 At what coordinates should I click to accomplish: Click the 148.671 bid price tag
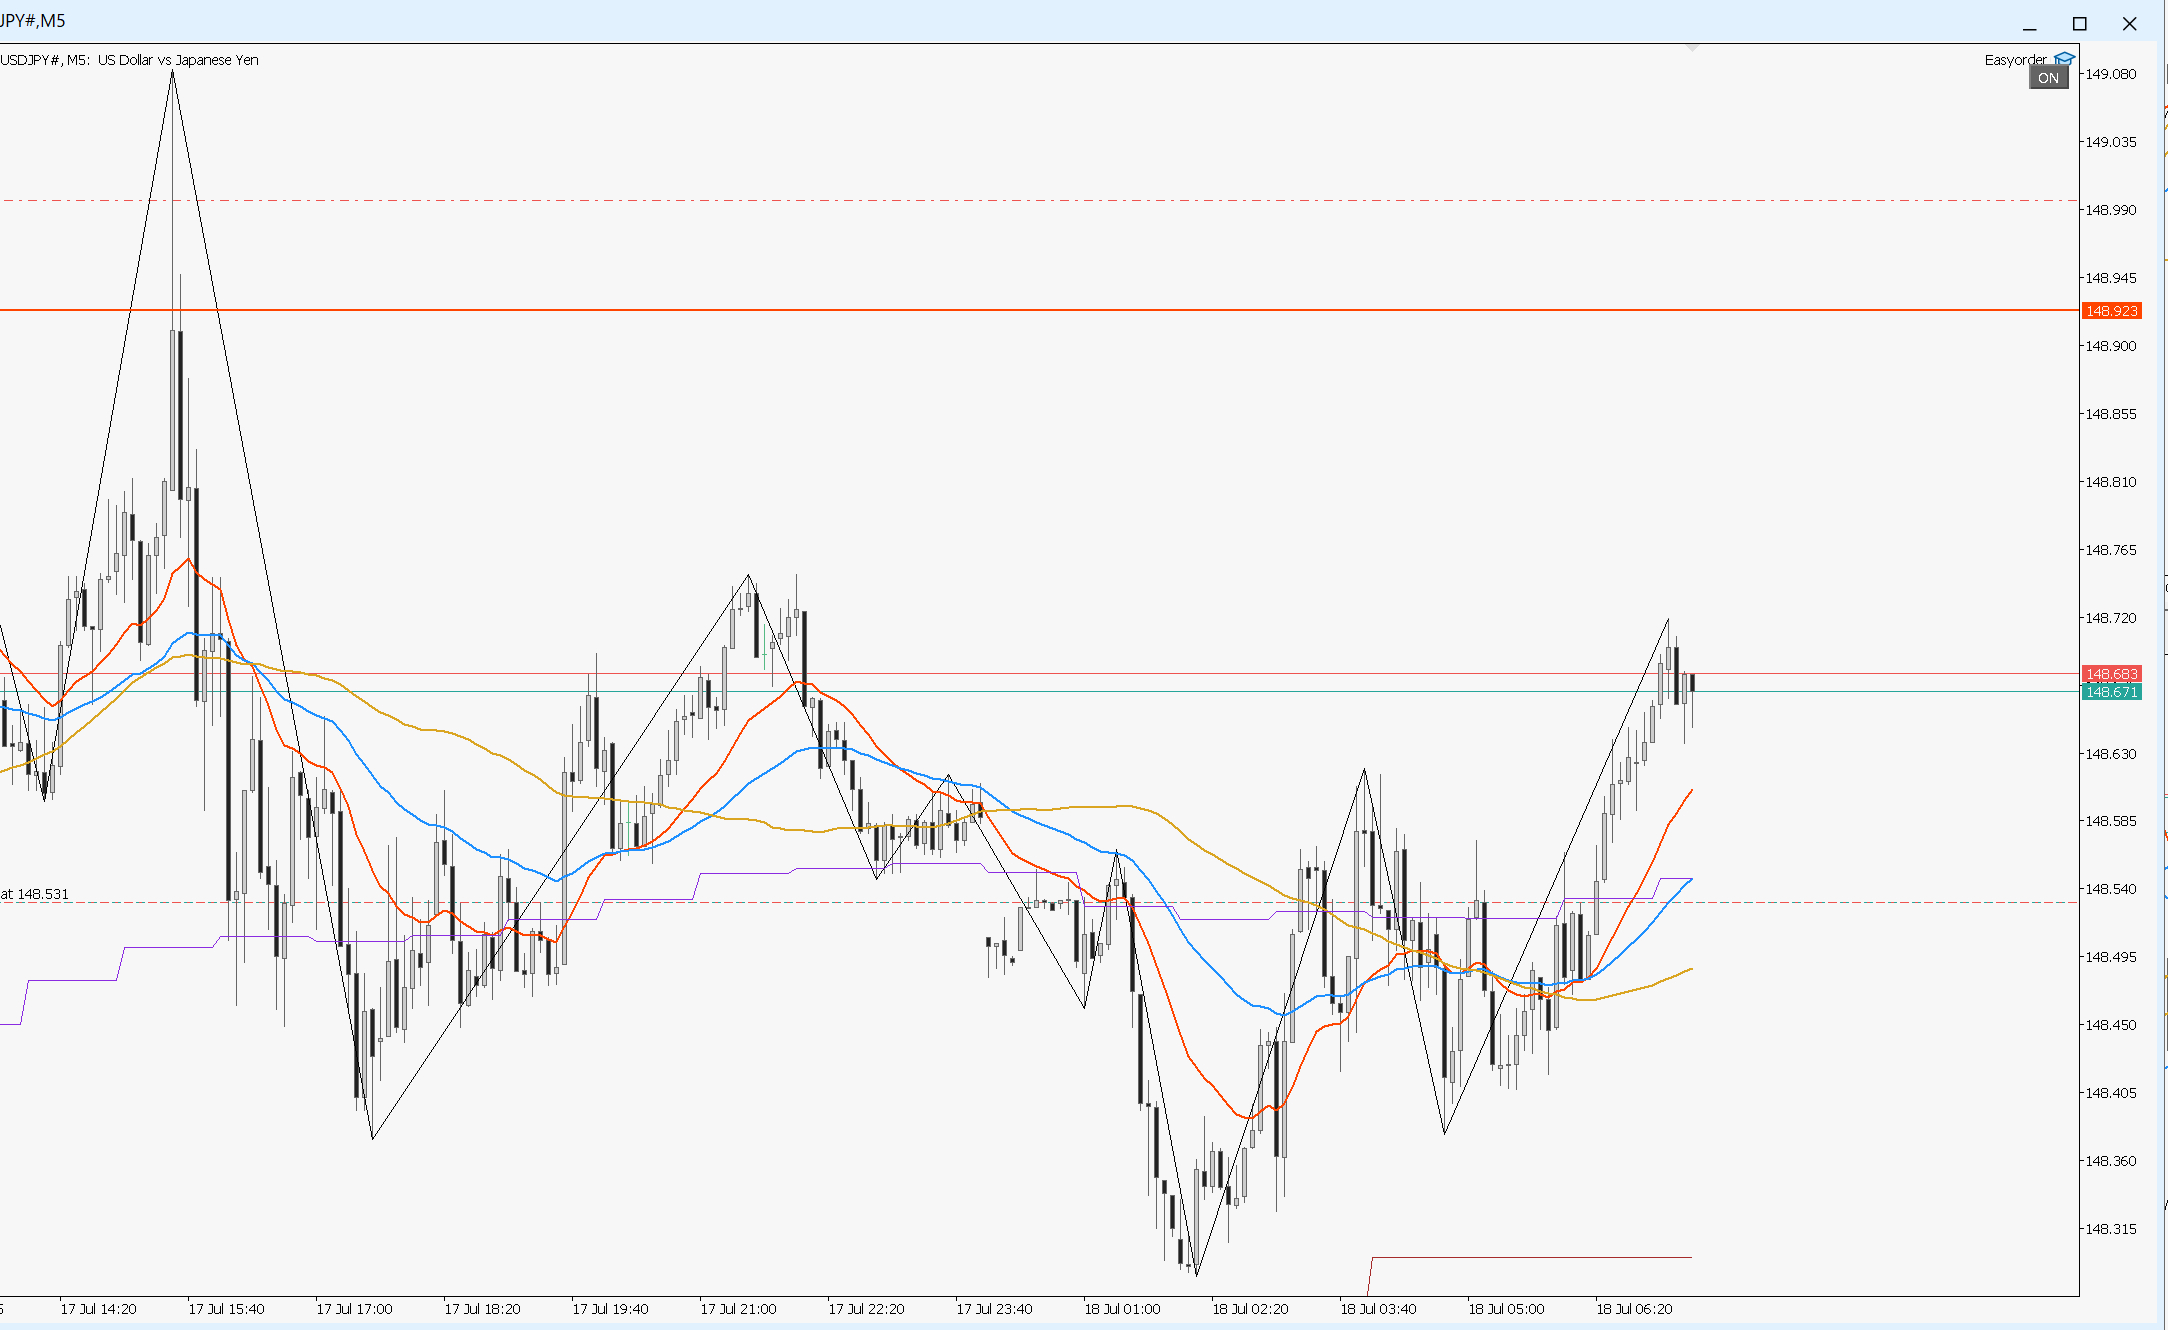pyautogui.click(x=2111, y=692)
